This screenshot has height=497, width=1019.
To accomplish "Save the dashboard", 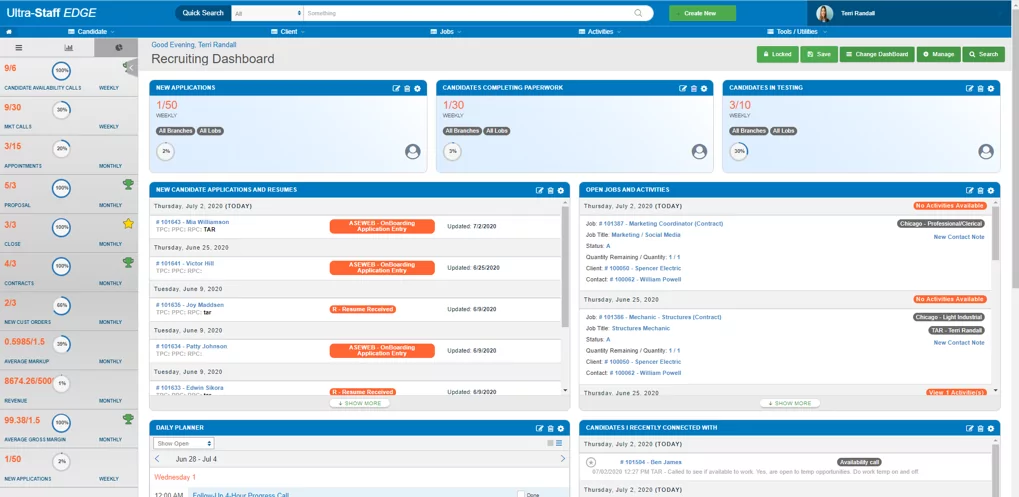I will 819,55.
